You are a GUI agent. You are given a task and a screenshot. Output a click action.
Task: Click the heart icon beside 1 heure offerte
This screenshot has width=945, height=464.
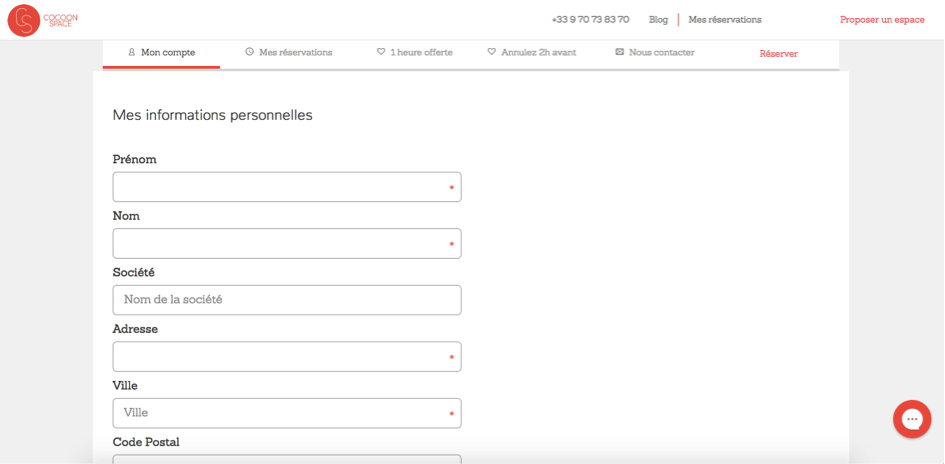point(381,52)
